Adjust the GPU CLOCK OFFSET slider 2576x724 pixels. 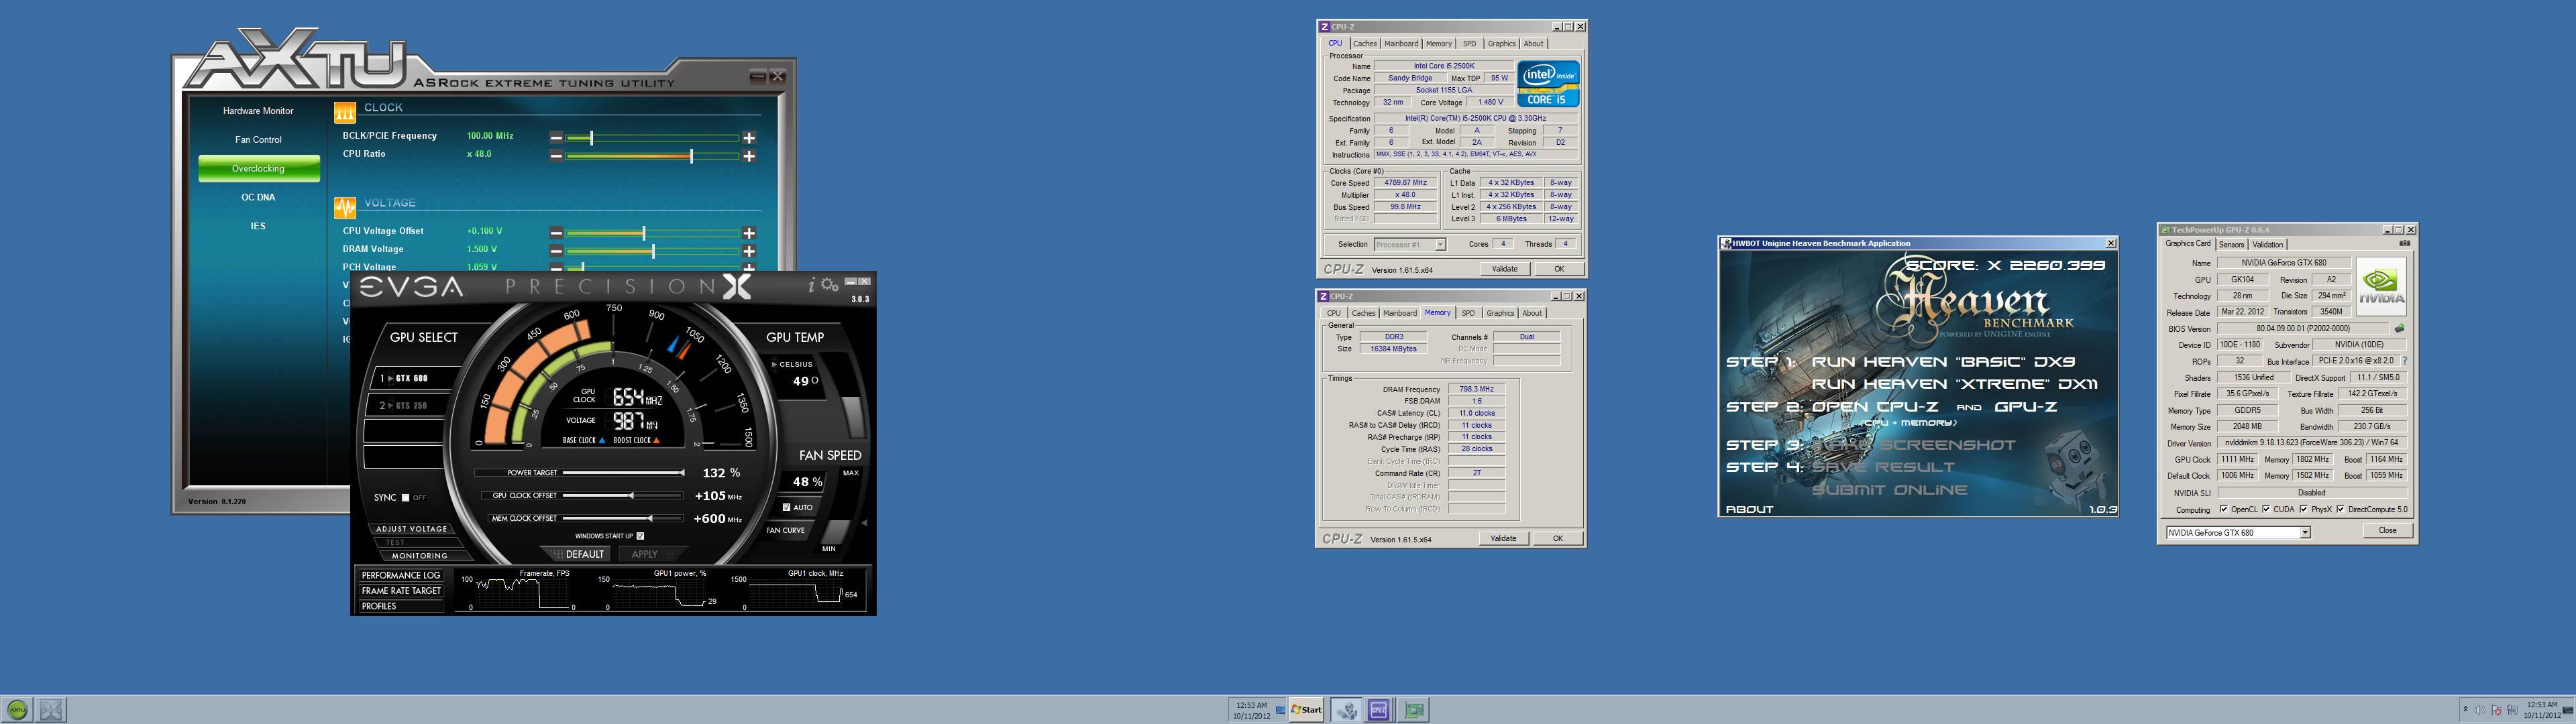click(x=623, y=495)
